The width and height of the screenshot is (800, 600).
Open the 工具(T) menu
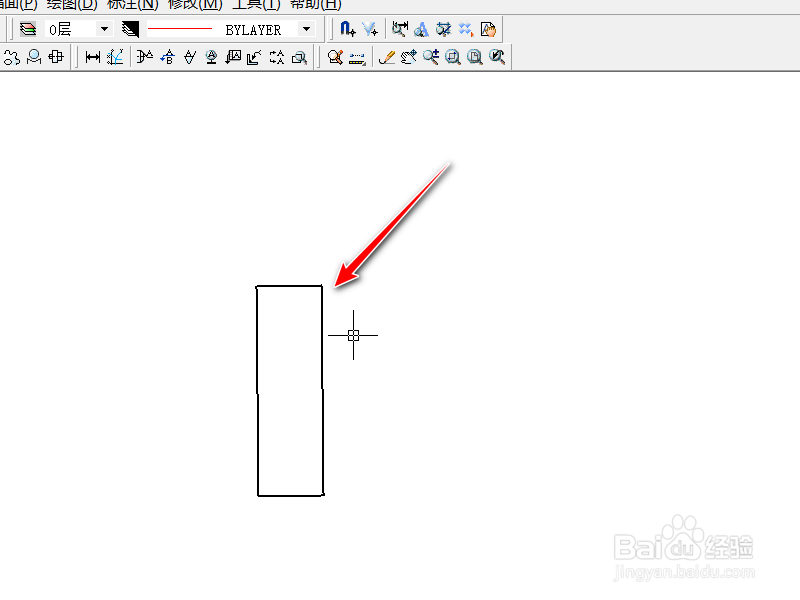256,5
